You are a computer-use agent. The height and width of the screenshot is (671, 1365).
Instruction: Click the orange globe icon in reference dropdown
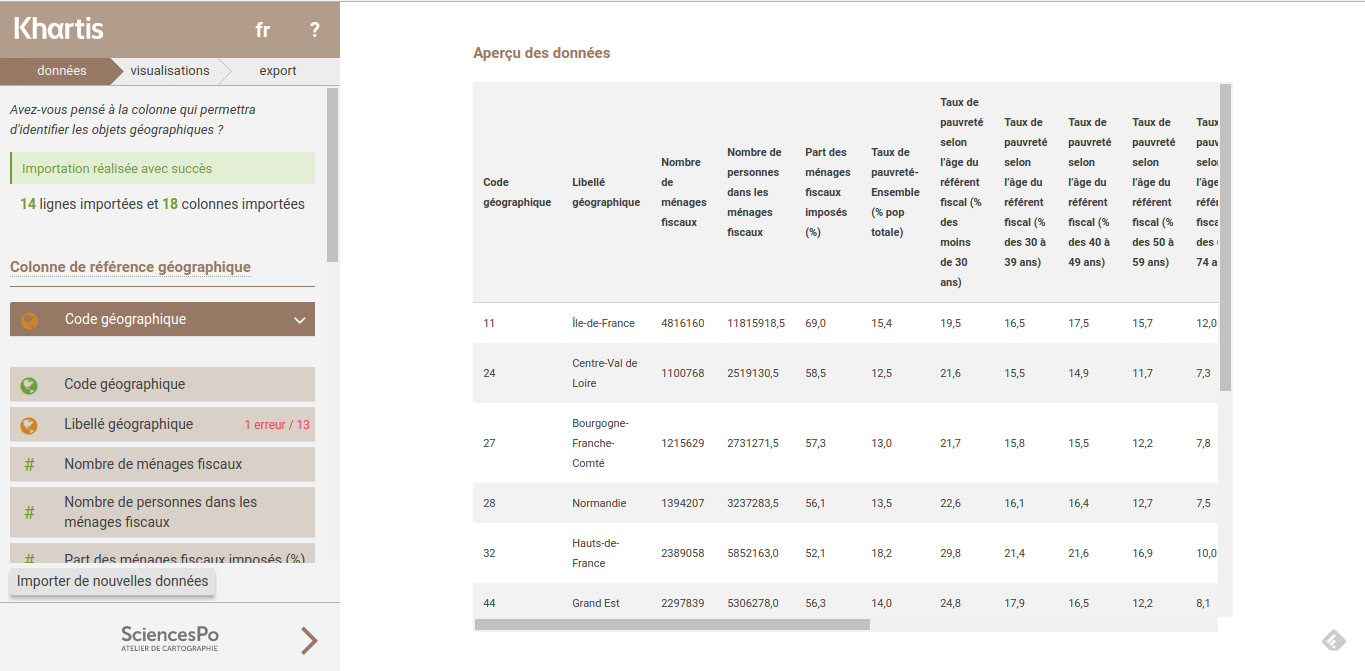coord(30,321)
